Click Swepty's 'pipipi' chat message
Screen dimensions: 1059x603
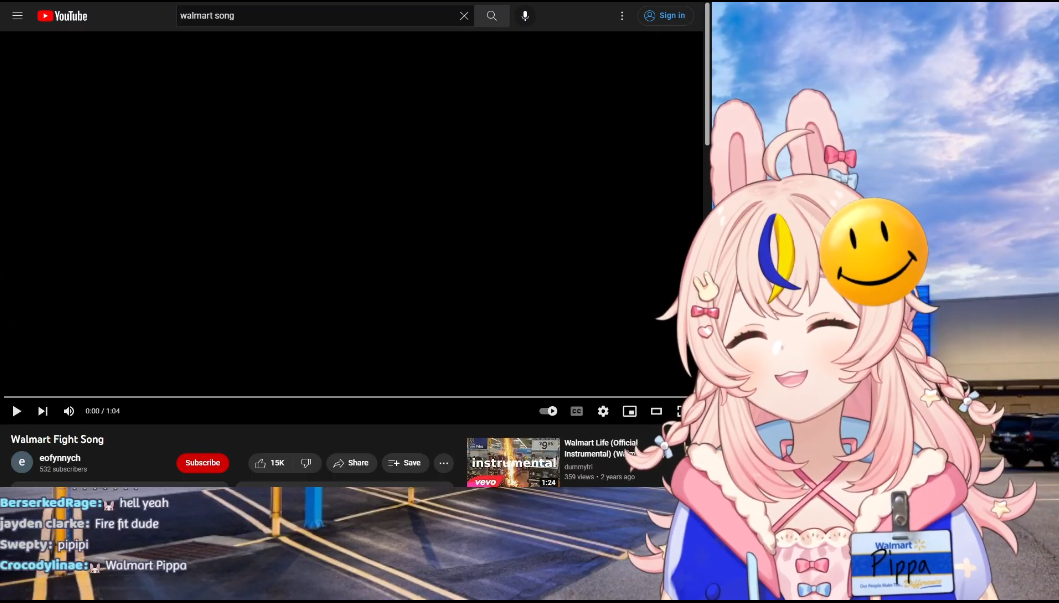coord(73,545)
